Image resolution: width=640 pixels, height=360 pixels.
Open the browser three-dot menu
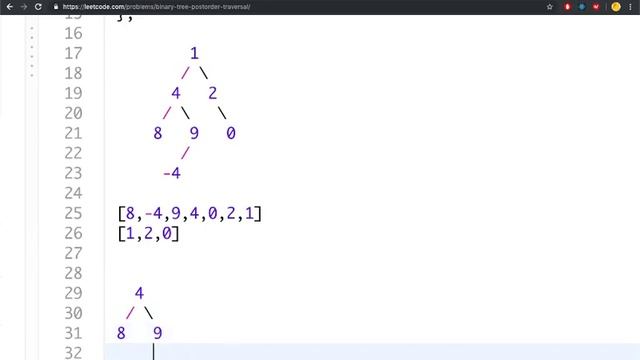[x=630, y=7]
